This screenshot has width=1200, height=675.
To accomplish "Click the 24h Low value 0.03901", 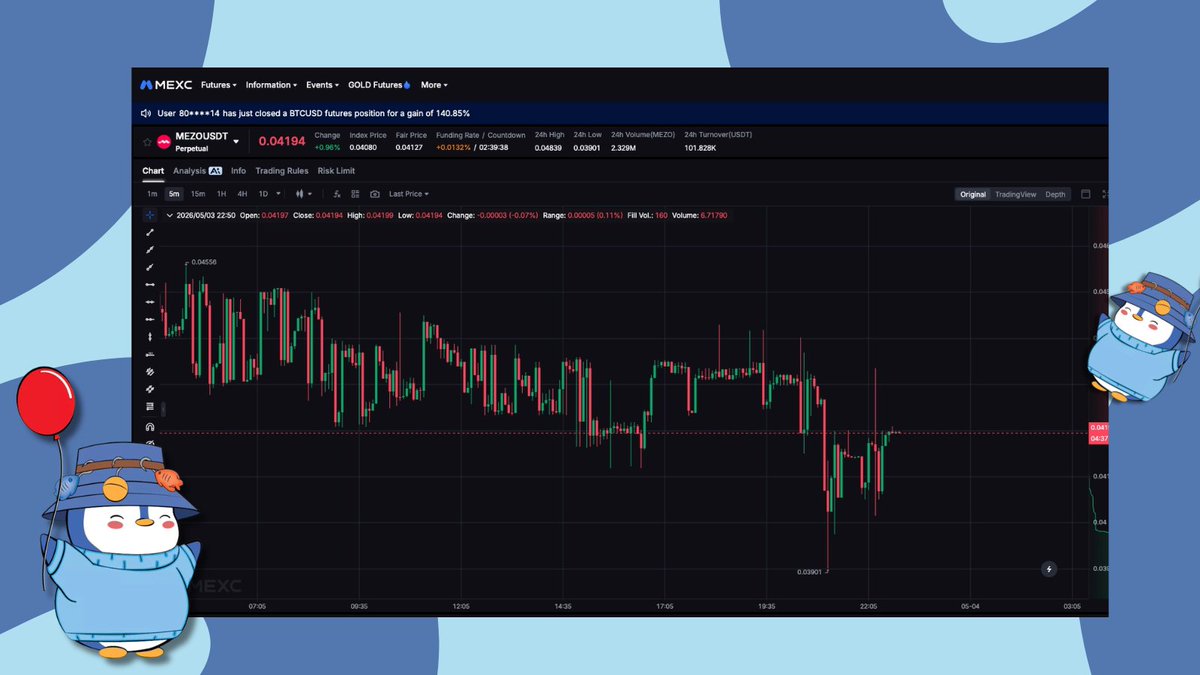I will 588,148.
